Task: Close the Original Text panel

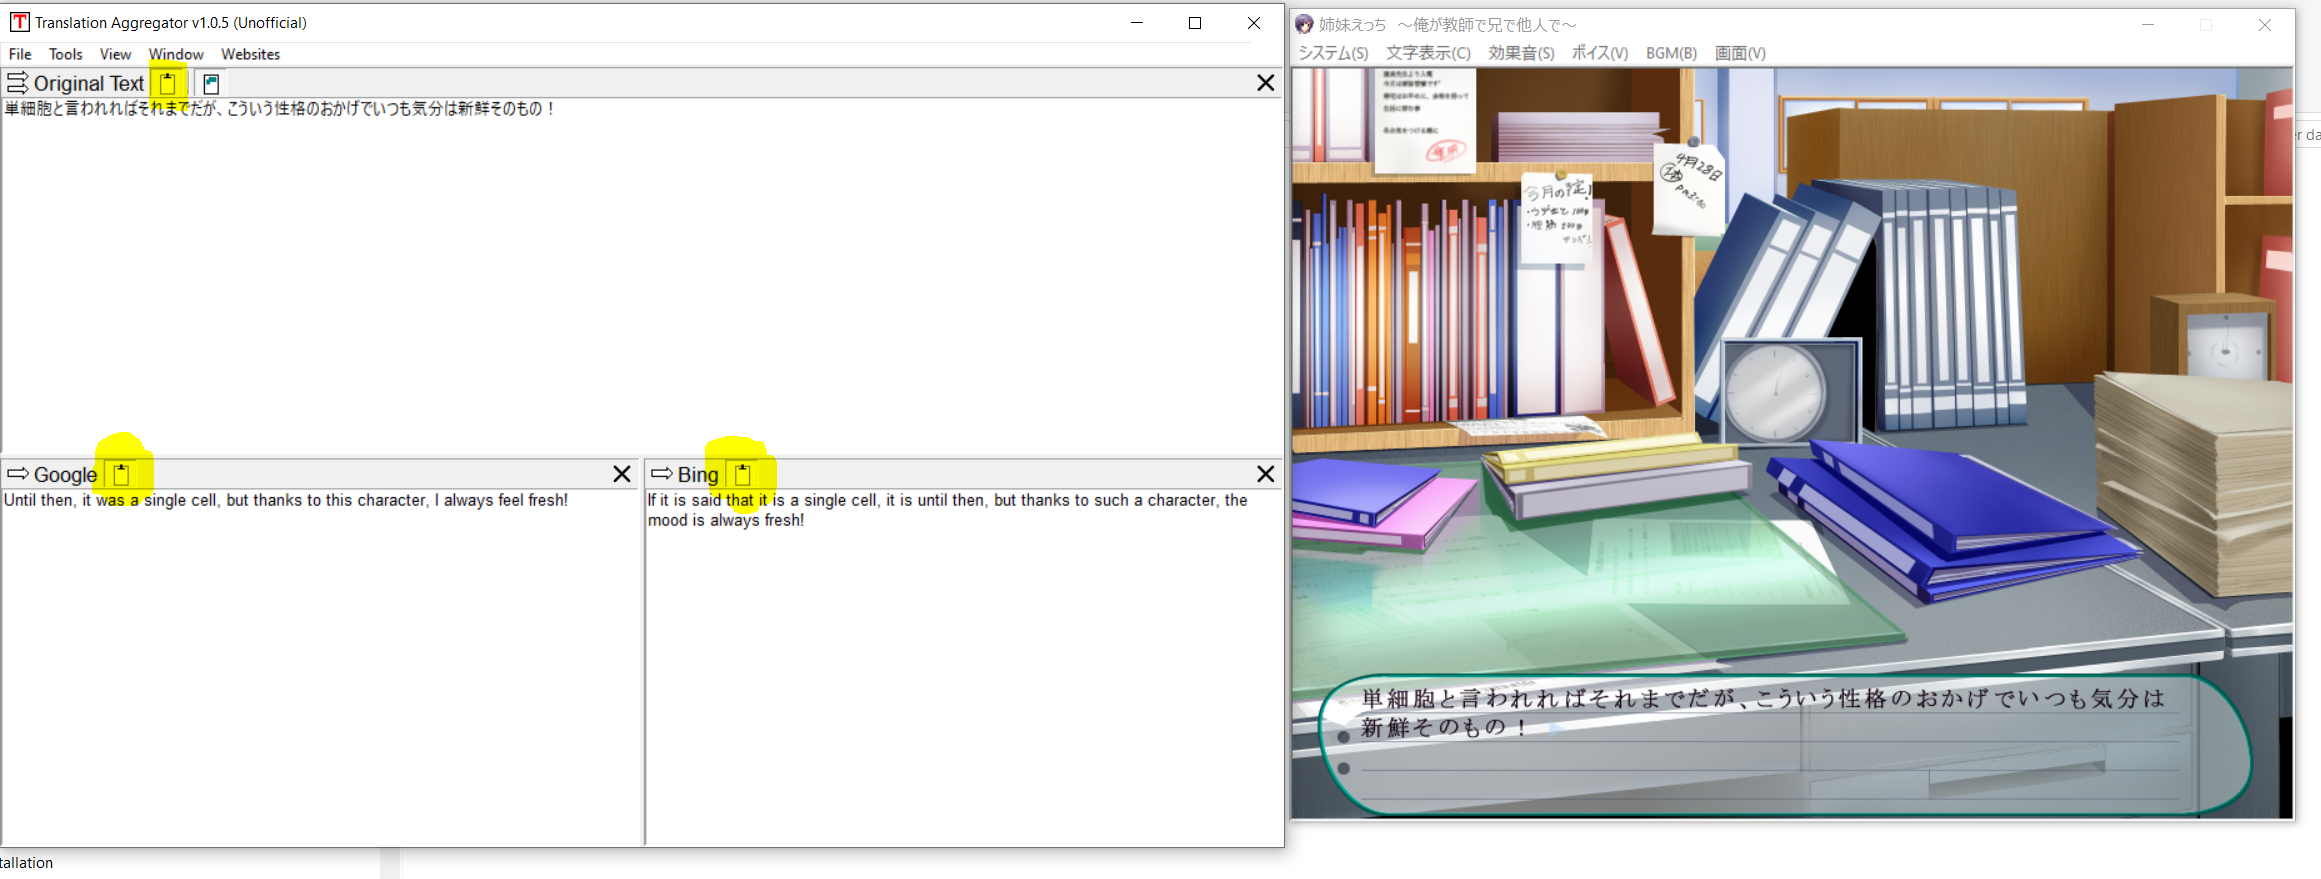Action: coord(1266,83)
